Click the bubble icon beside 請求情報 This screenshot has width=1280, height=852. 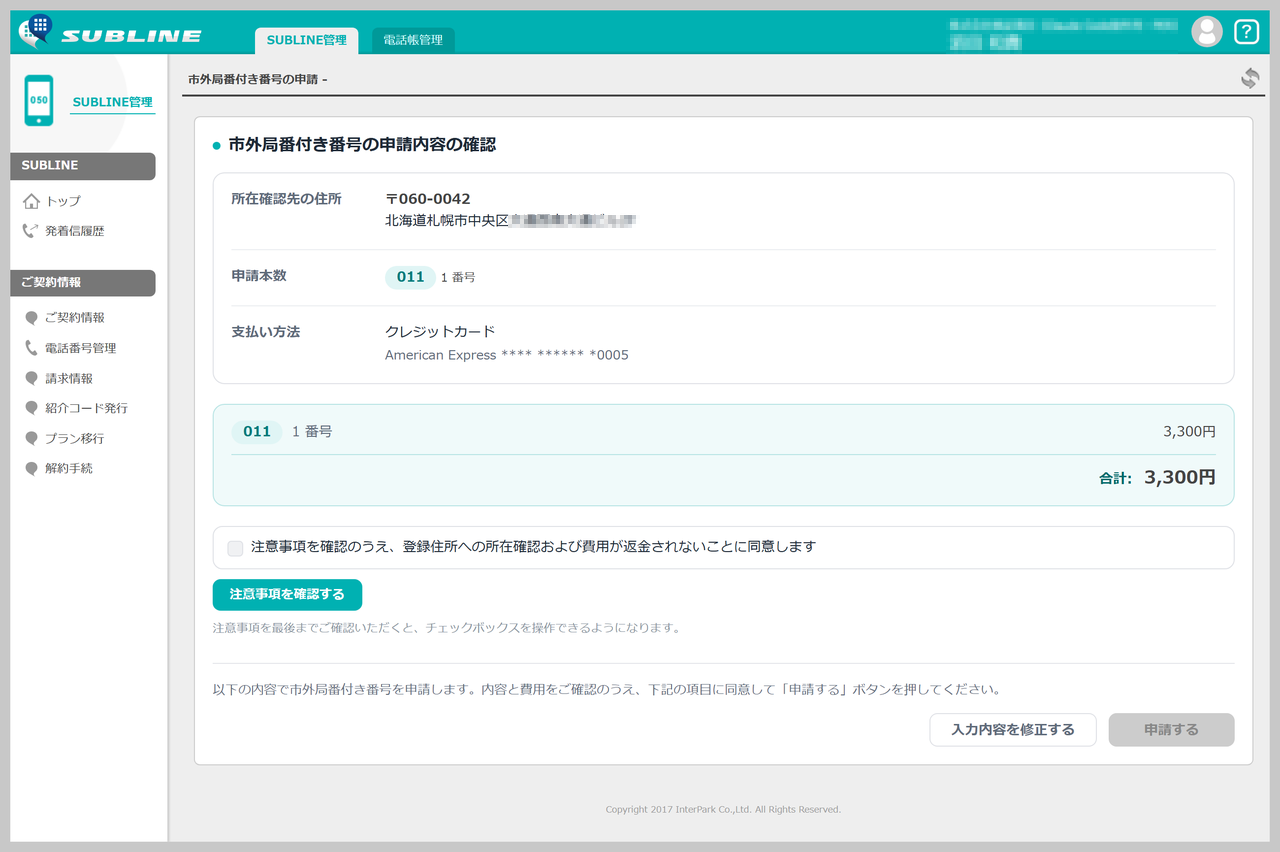[x=31, y=379]
